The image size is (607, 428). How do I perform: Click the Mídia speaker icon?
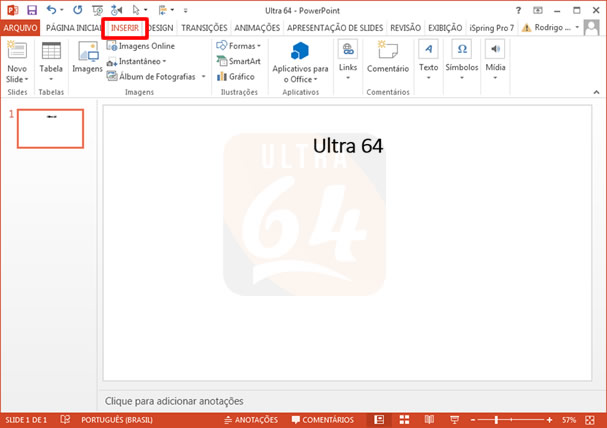coord(495,50)
